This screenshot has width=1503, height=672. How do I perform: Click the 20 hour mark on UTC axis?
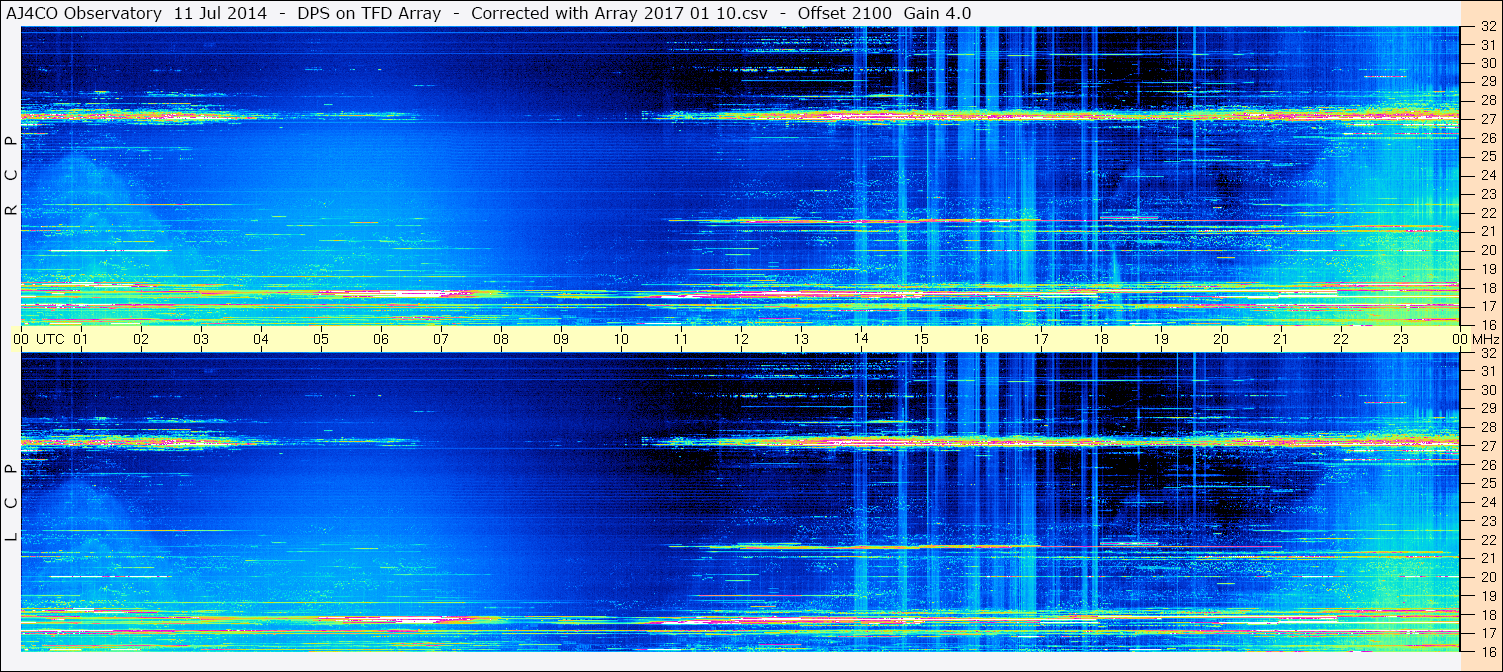click(1221, 339)
